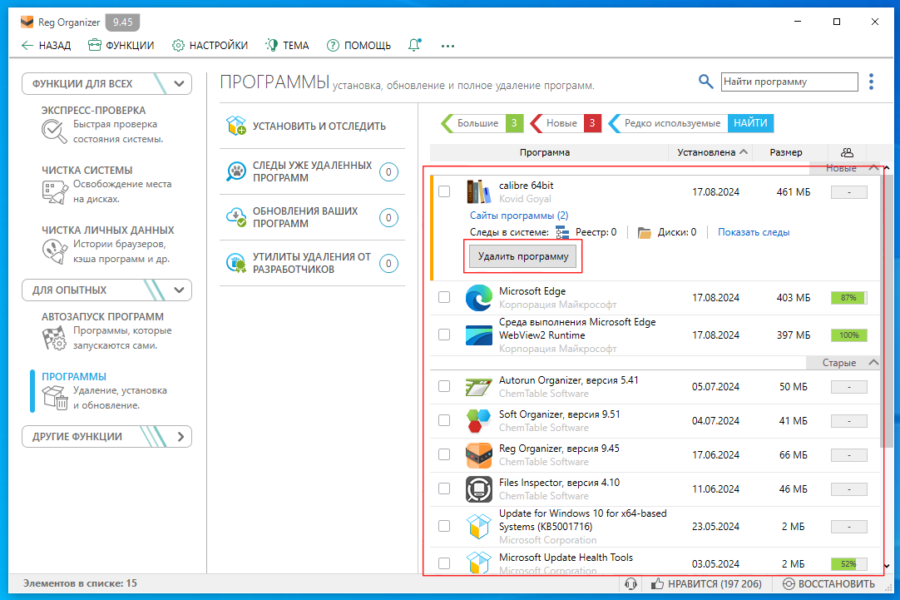This screenshot has height=600, width=900.
Task: Open Startup Programs (АВТОЗАПУСК ПРОГРАММ) section
Action: [106, 331]
